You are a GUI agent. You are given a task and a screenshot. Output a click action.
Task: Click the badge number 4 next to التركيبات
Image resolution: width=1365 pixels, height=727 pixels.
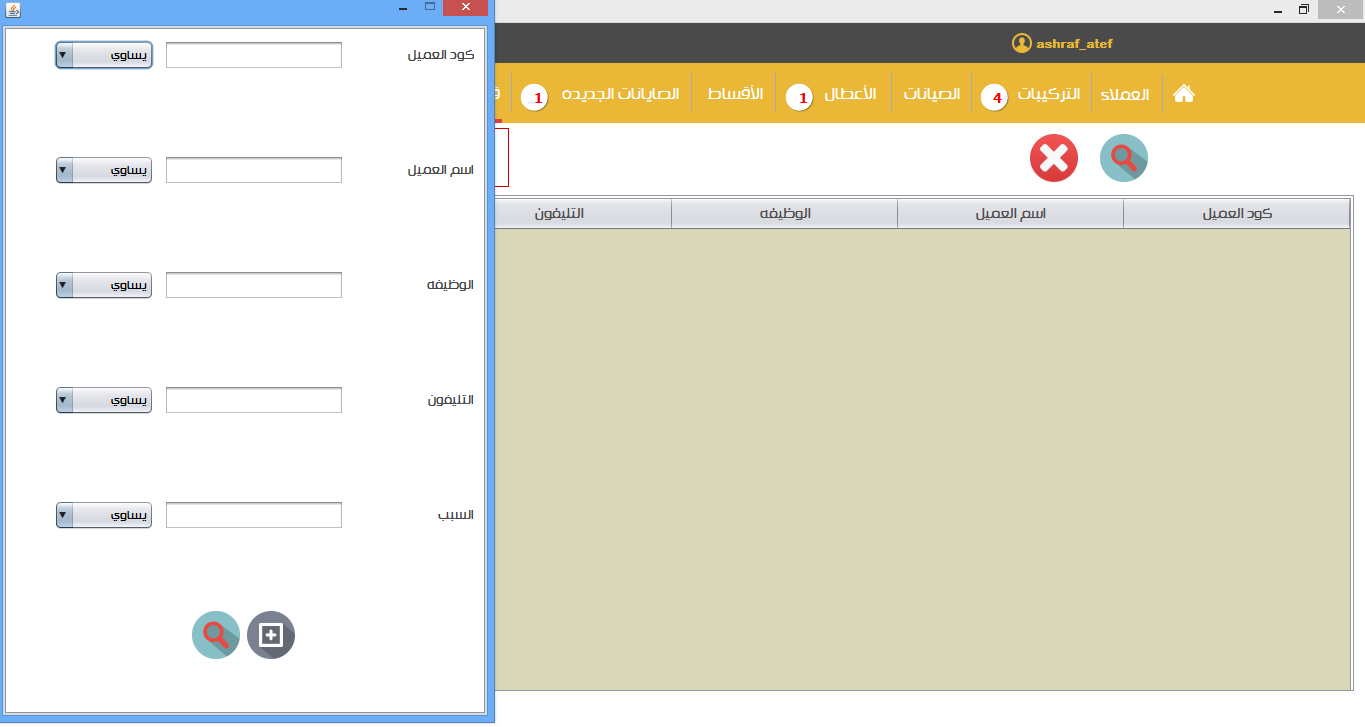pyautogui.click(x=996, y=98)
